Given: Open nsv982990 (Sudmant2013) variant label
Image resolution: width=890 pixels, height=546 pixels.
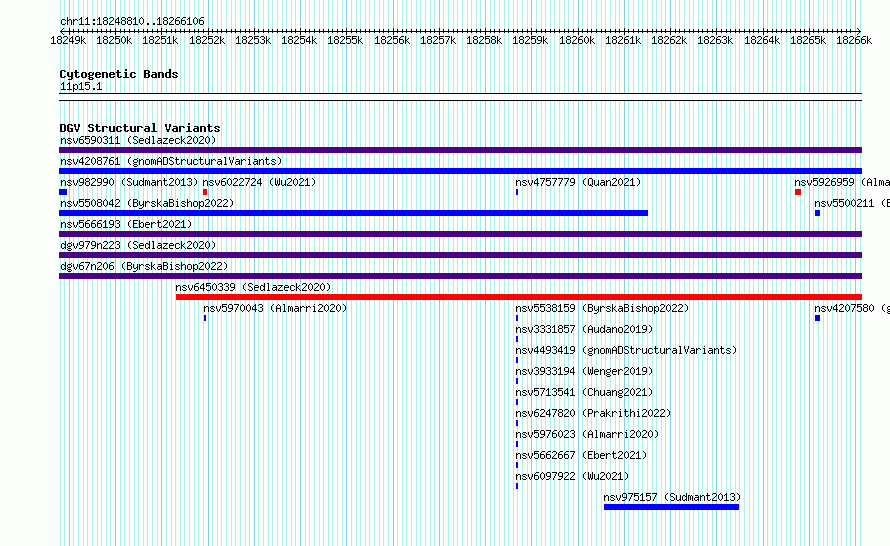Looking at the screenshot, I should (x=129, y=182).
